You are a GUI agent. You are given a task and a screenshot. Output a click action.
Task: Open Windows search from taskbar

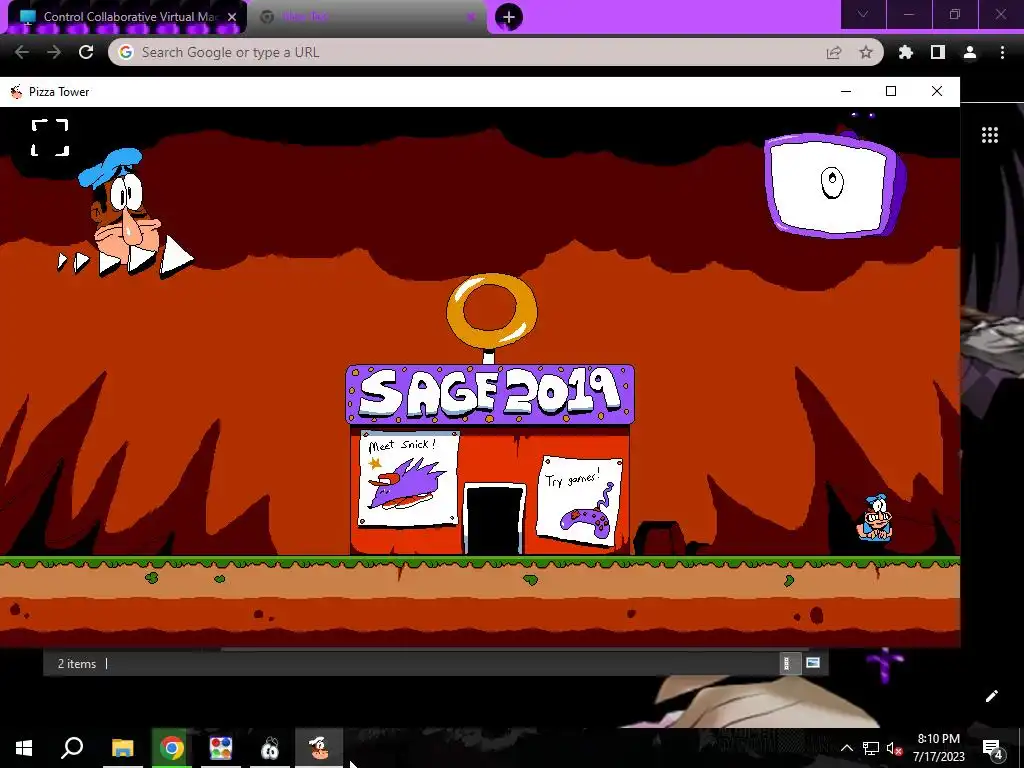point(72,748)
